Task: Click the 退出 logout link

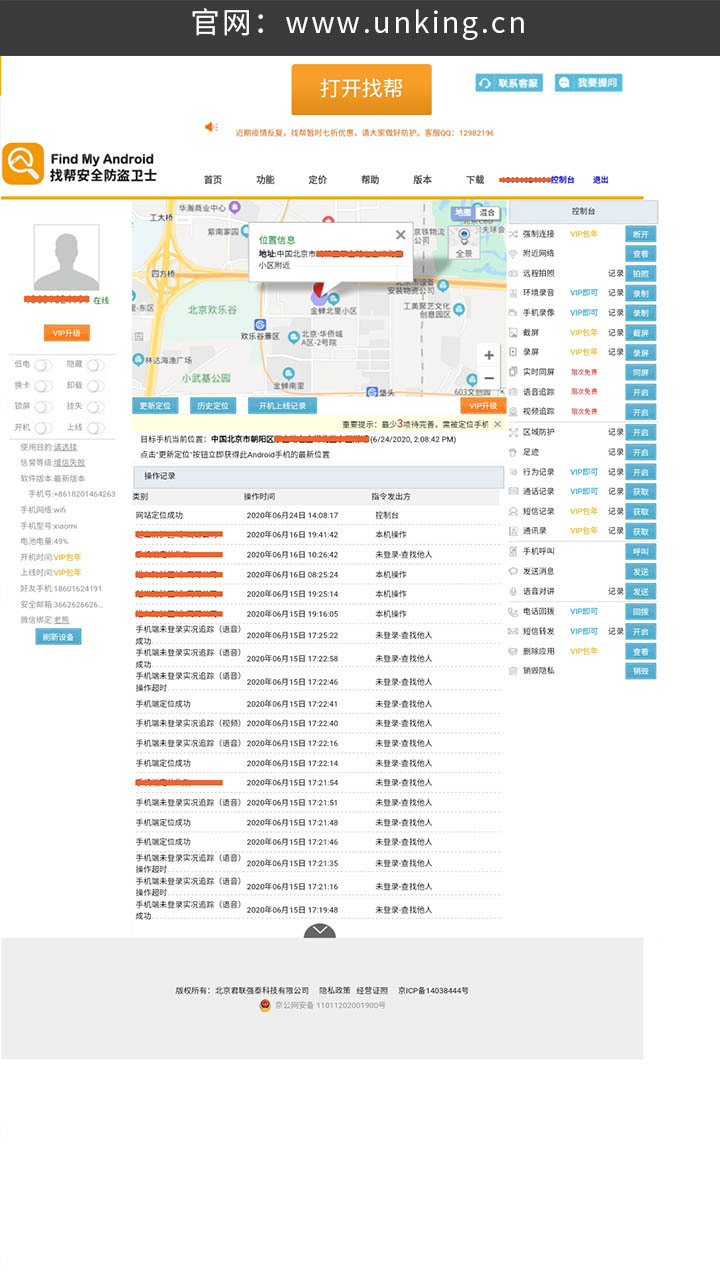Action: pyautogui.click(x=600, y=180)
